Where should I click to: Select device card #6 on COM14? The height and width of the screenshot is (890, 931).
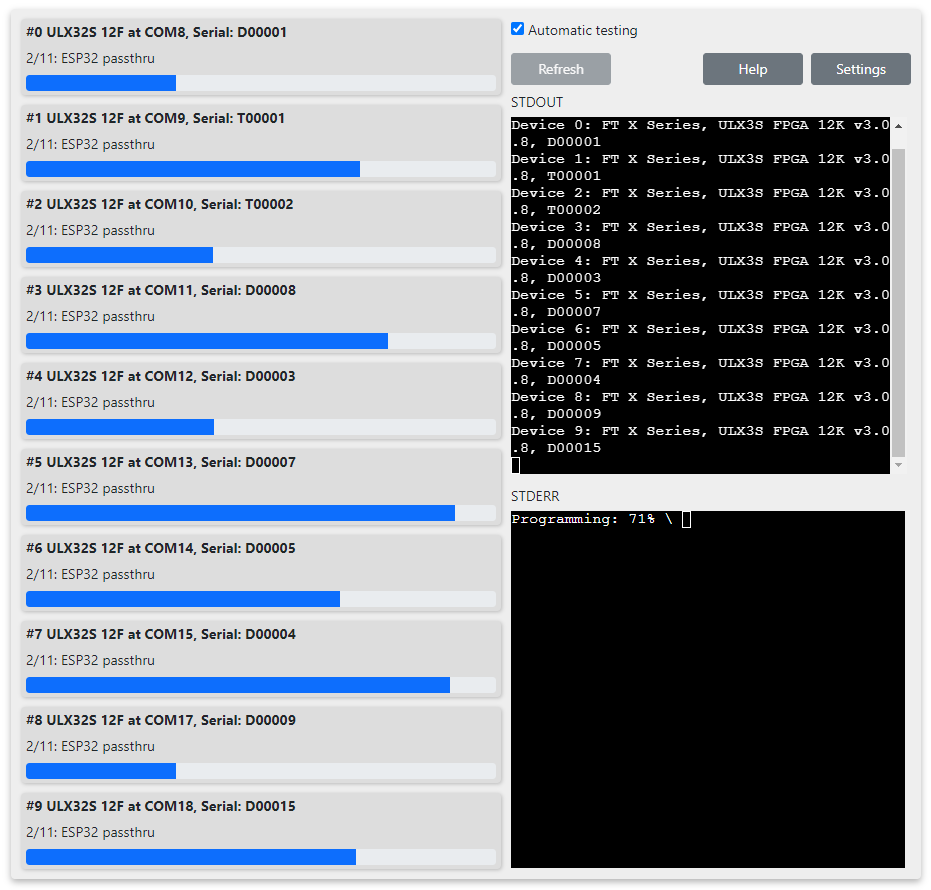point(260,561)
